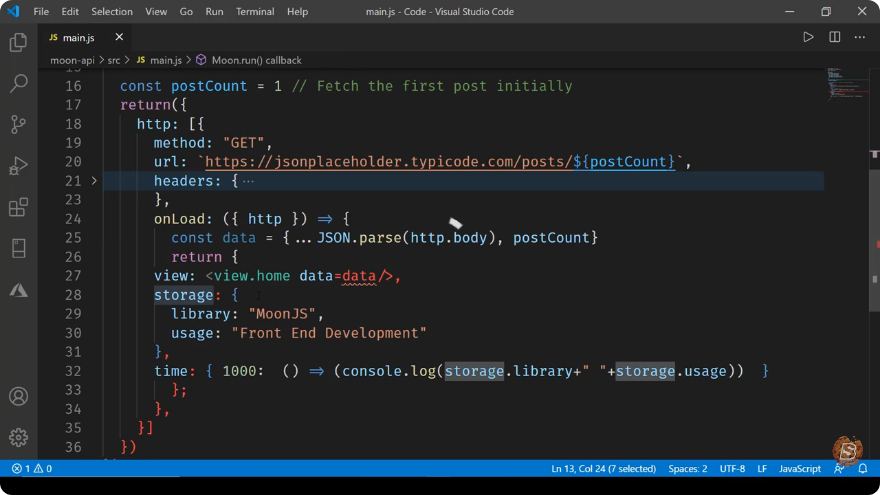Open the Source Control view
This screenshot has height=495, width=880.
(x=18, y=125)
